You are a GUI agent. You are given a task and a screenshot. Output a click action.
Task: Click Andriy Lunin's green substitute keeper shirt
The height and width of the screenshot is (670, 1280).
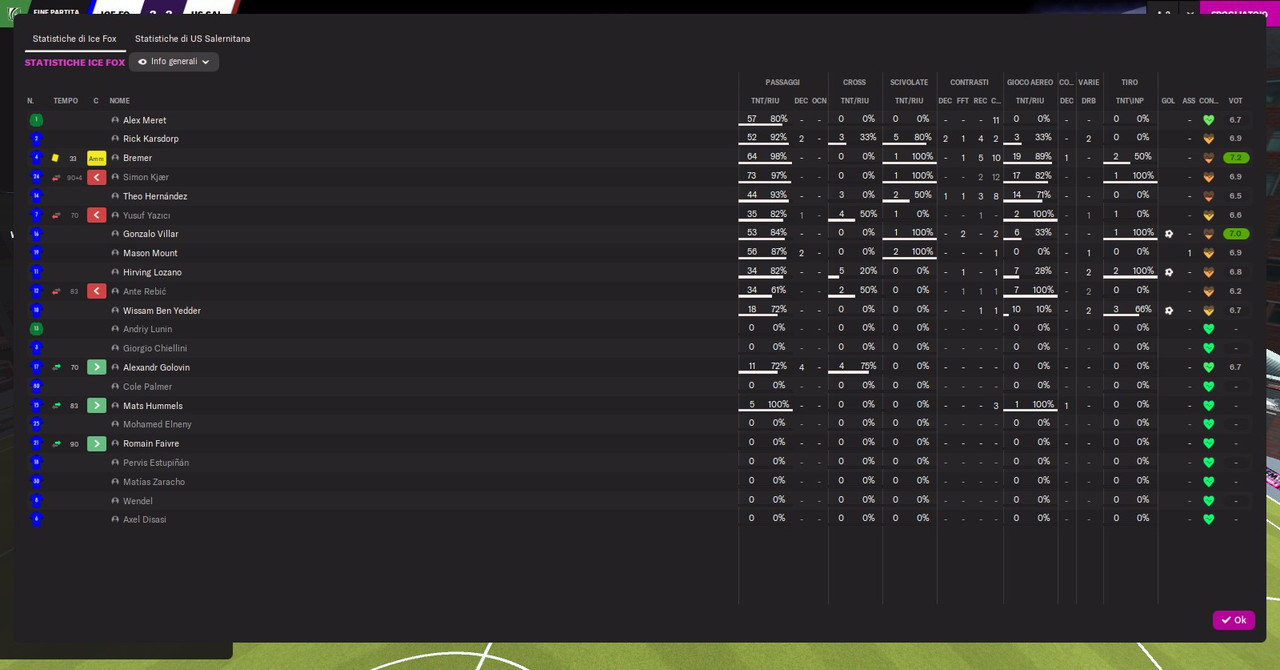tap(36, 329)
